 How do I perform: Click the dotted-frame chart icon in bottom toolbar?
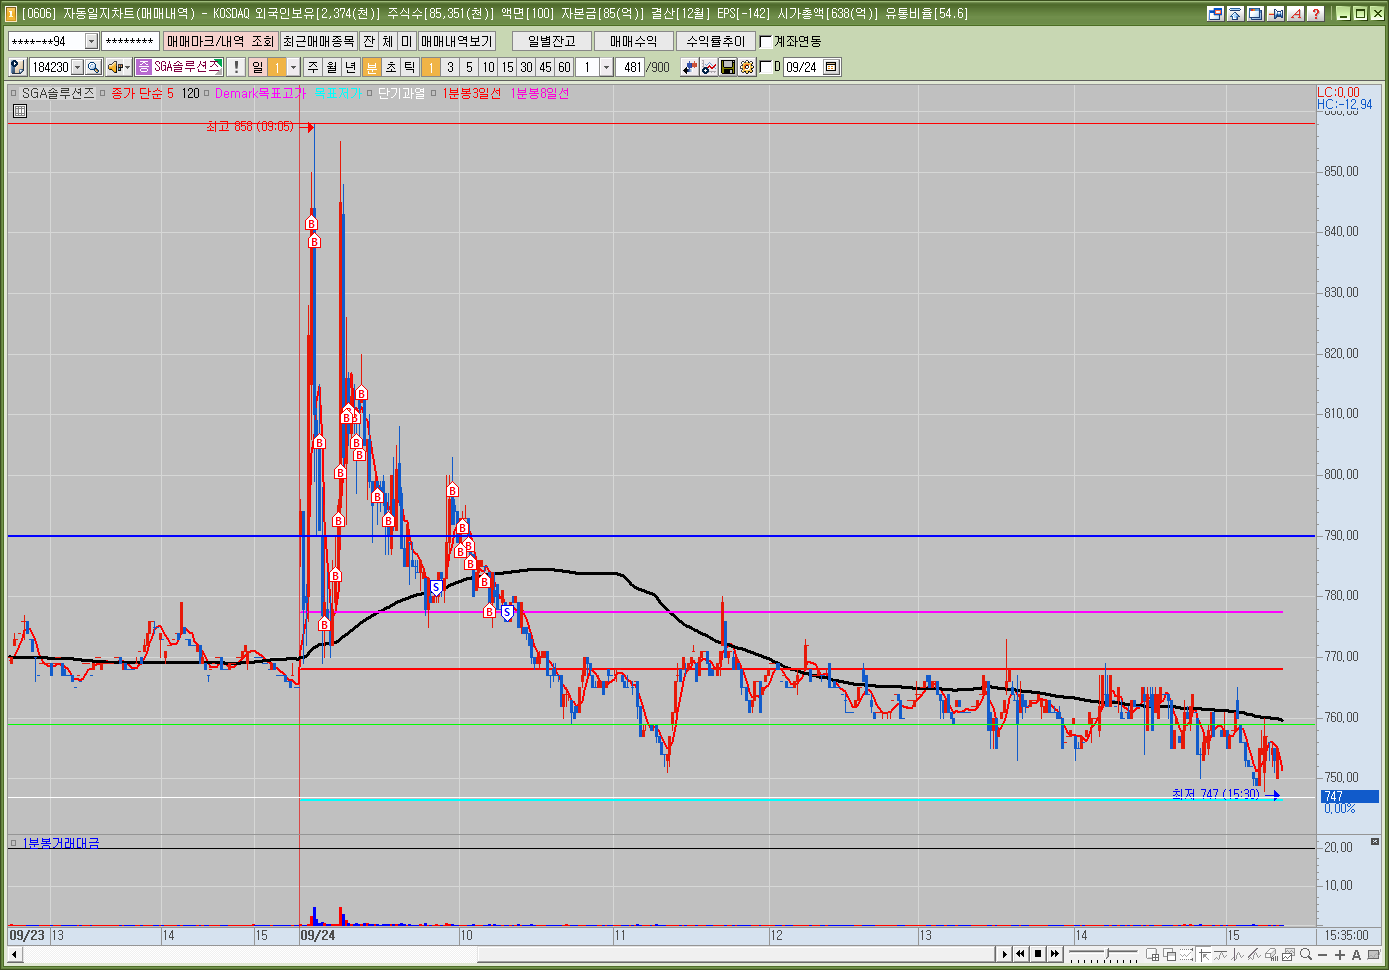[x=1186, y=955]
